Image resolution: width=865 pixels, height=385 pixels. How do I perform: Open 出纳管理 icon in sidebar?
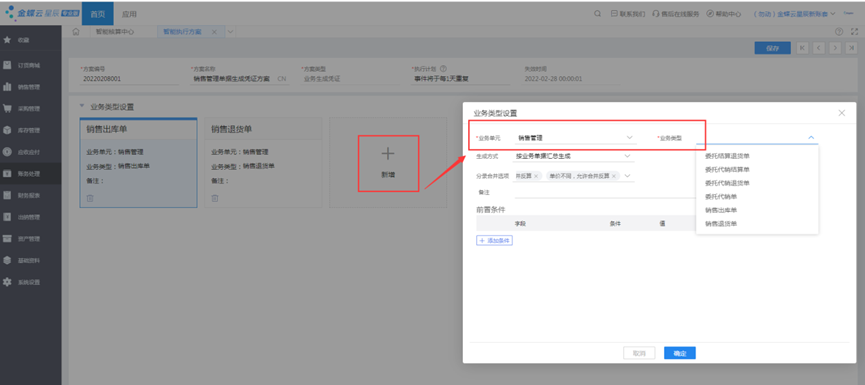click(8, 217)
